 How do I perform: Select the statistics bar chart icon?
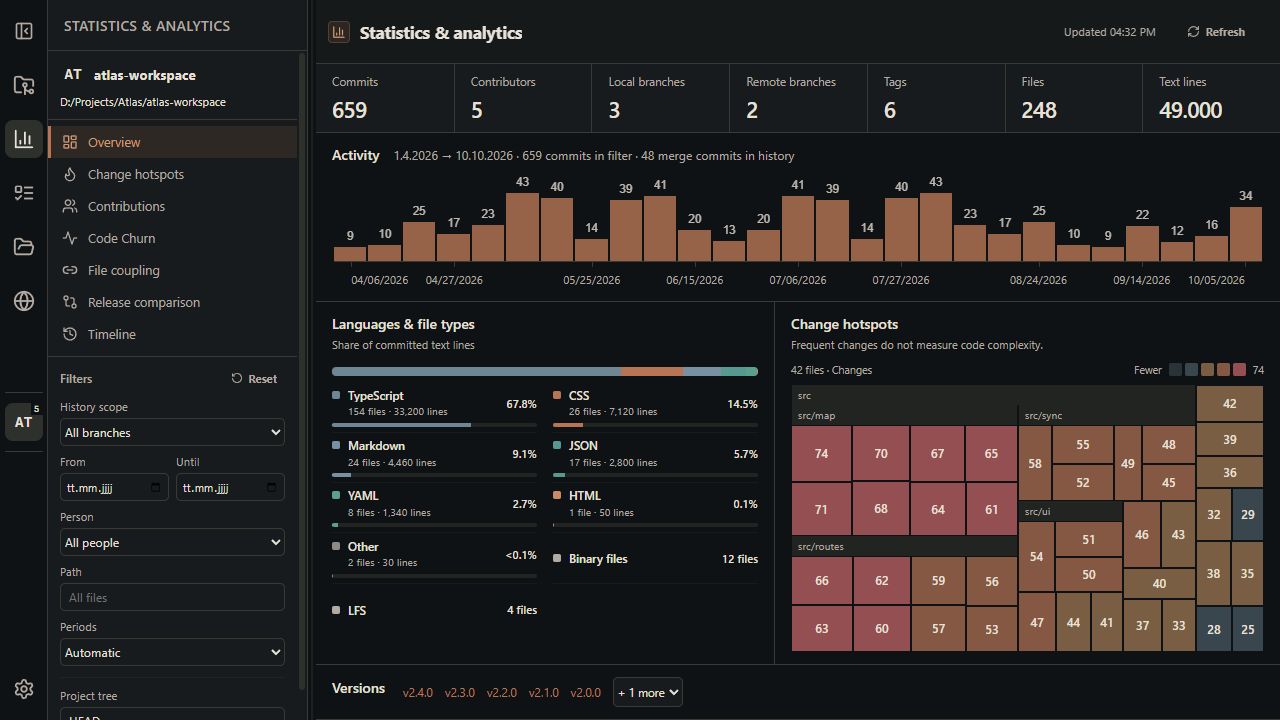tap(24, 139)
